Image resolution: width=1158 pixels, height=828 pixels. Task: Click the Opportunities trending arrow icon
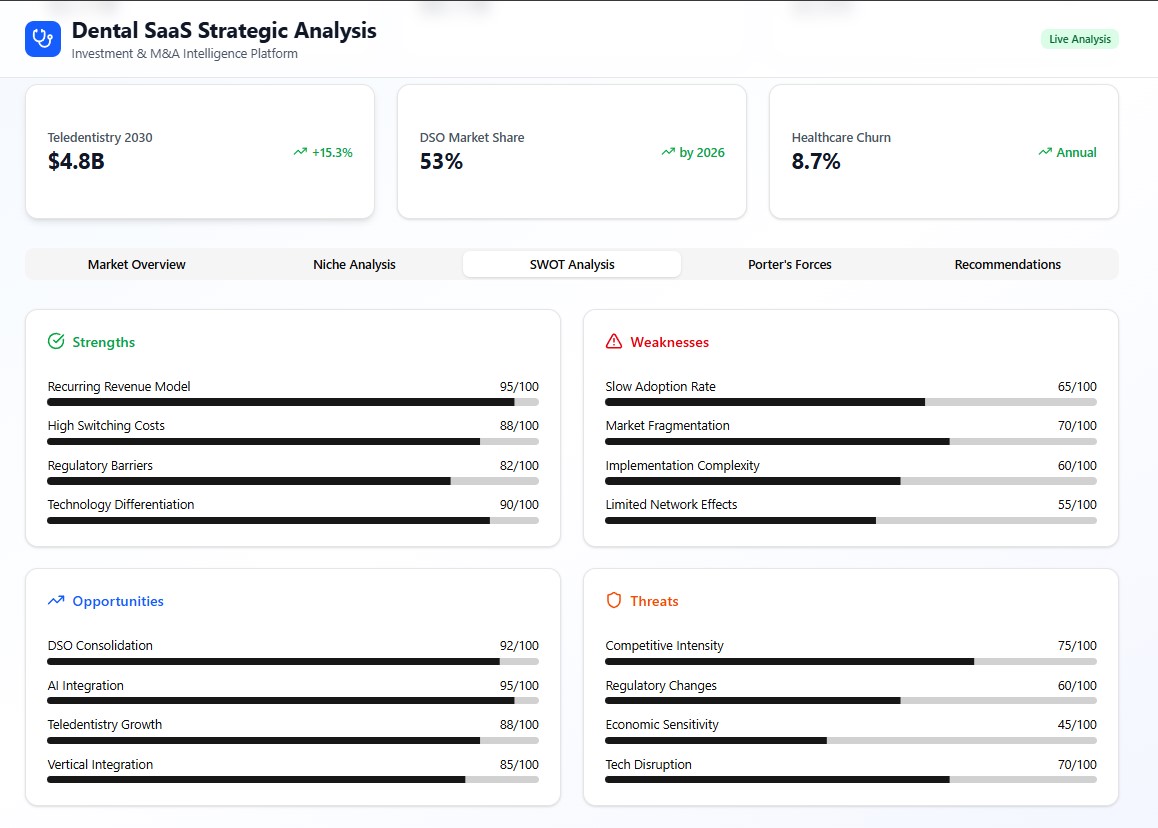coord(56,601)
